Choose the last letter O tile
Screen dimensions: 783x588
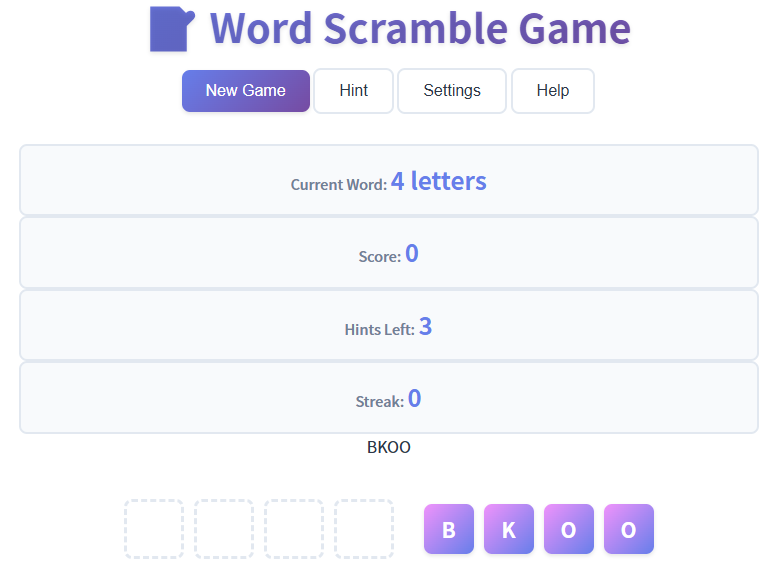629,529
